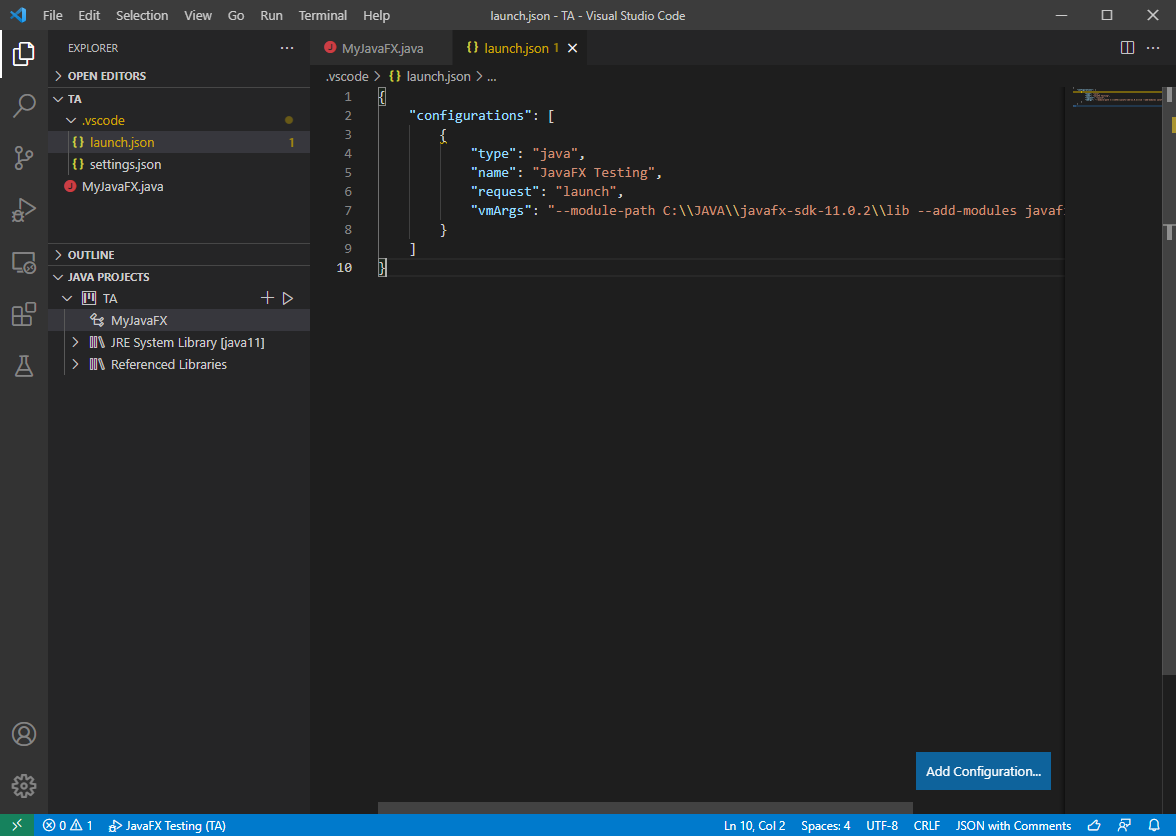Change indentation via Spaces: 4
This screenshot has width=1176, height=836.
coord(825,826)
